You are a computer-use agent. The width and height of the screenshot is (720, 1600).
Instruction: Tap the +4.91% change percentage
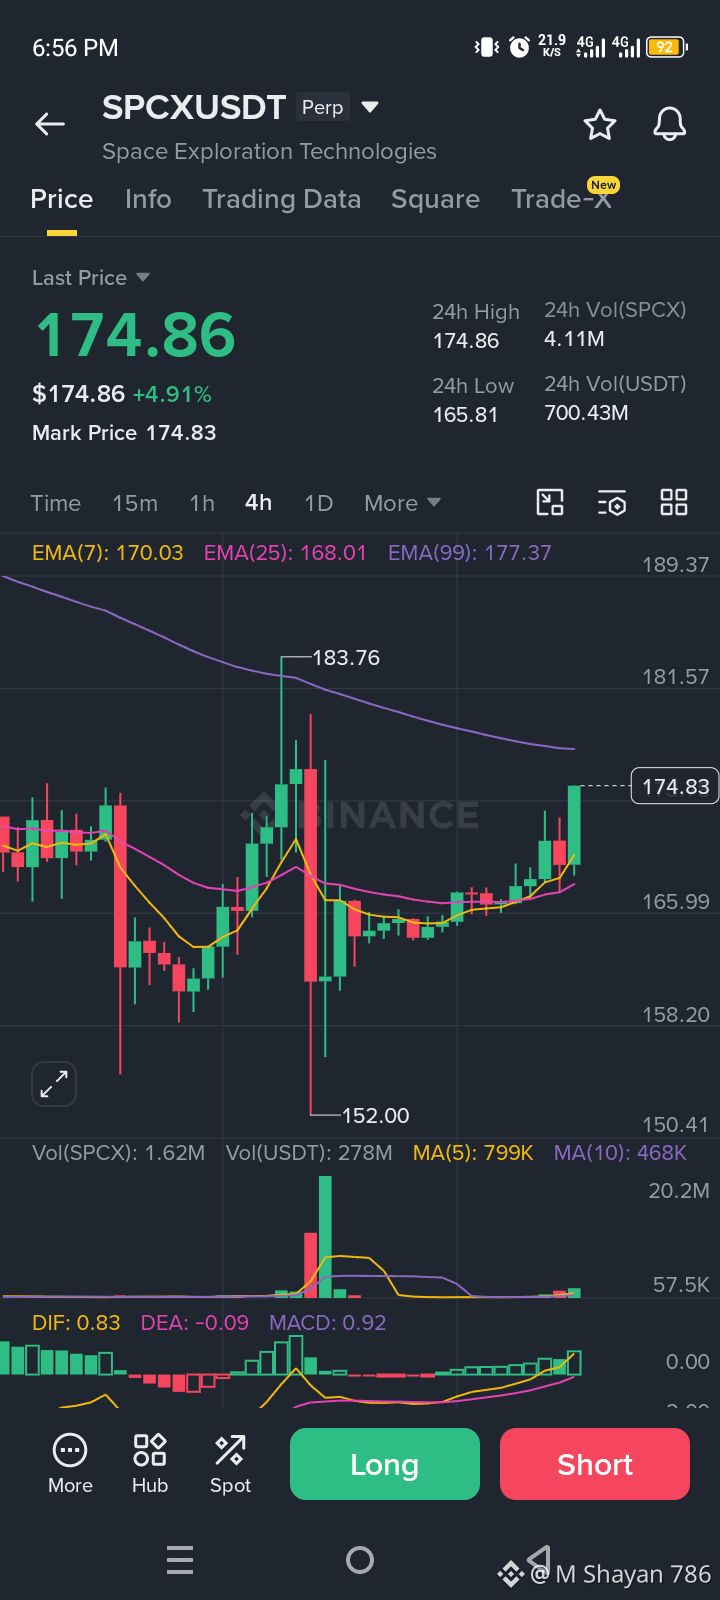point(172,394)
